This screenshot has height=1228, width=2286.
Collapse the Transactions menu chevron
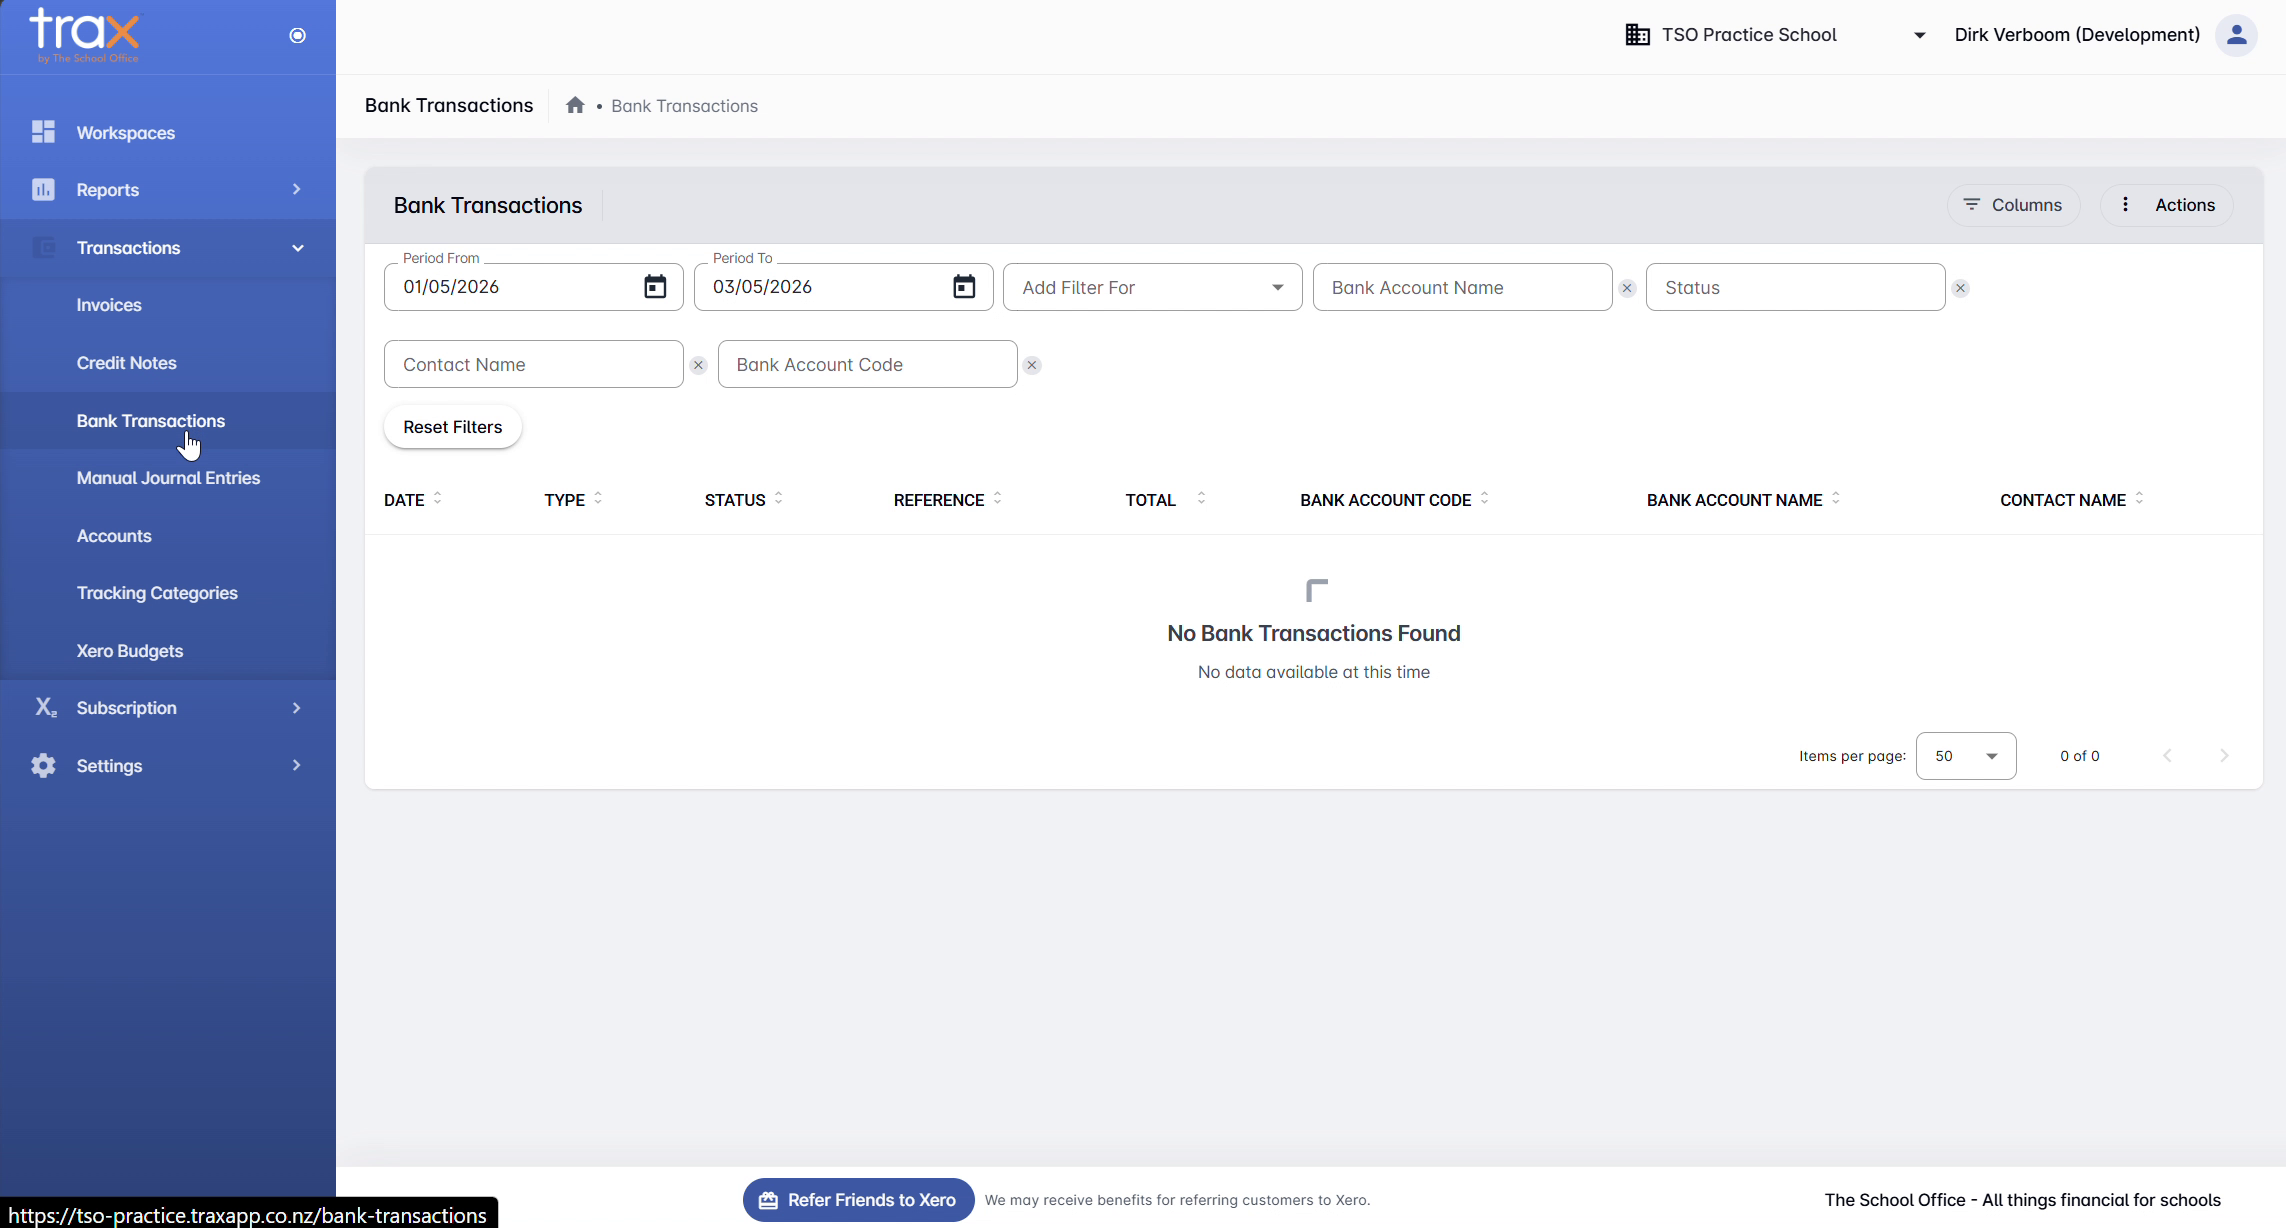297,248
